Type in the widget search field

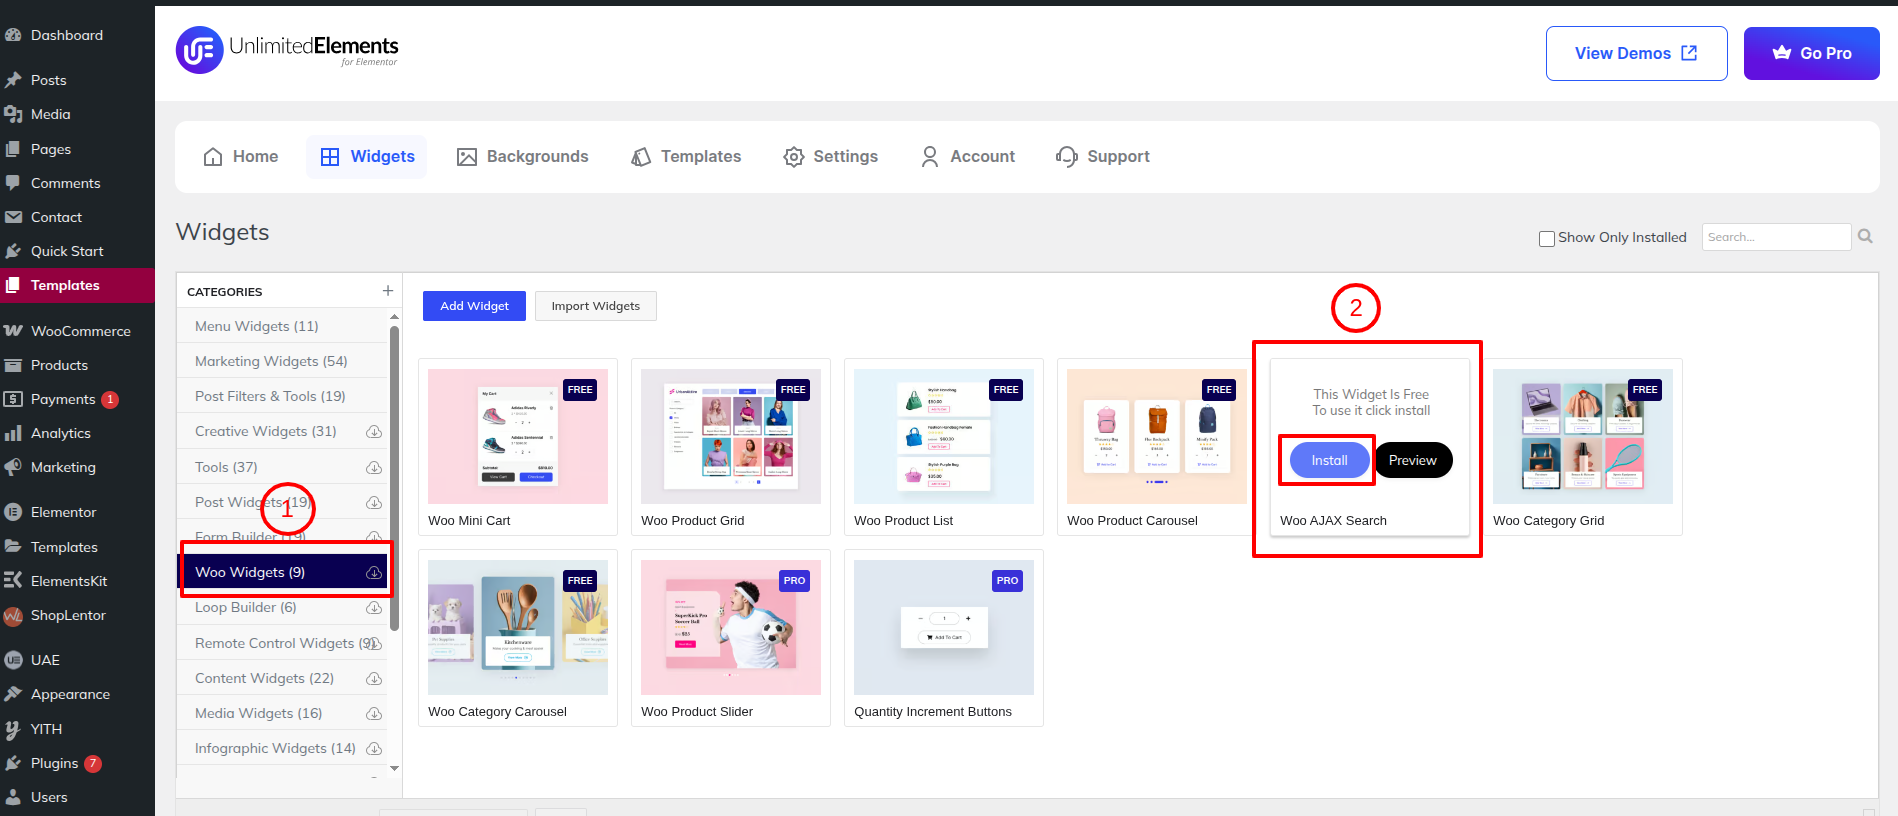point(1776,237)
